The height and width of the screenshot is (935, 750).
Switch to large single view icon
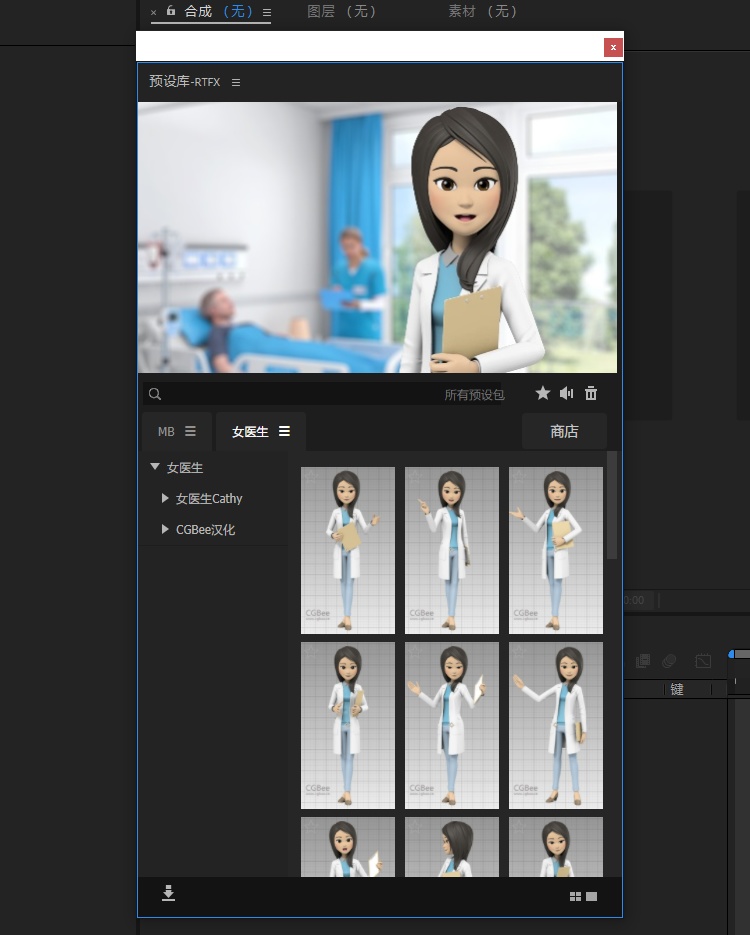coord(591,897)
